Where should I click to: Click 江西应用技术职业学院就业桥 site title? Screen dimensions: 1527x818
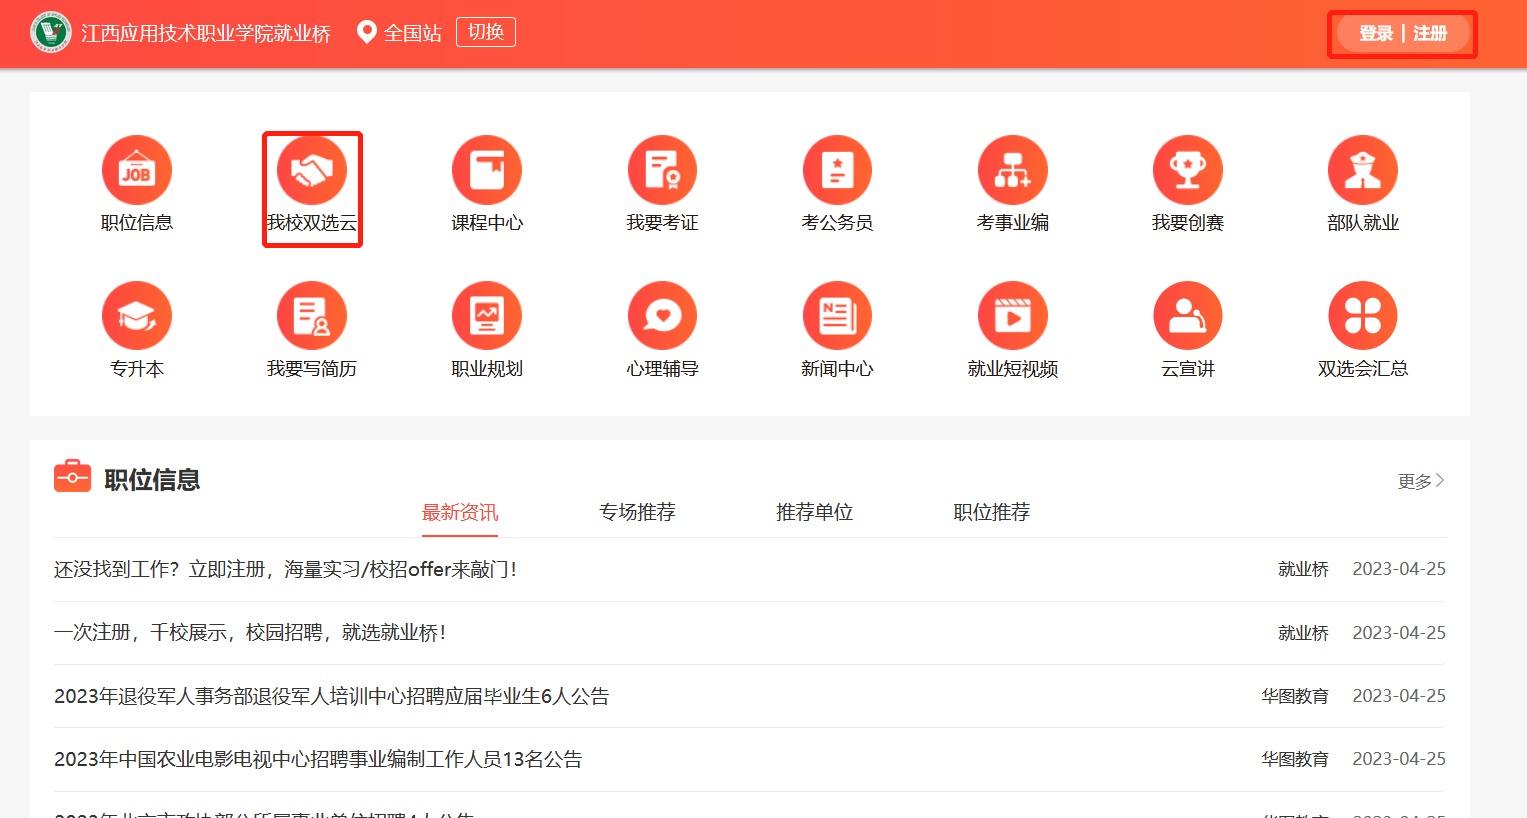pos(206,33)
